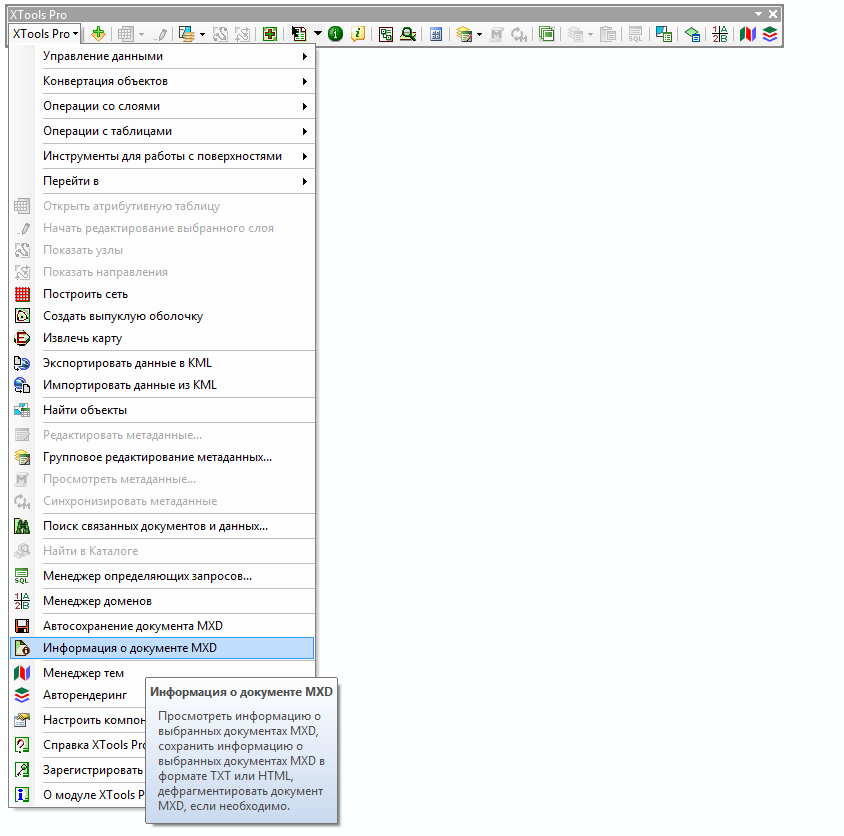
Task: Open the dropdown arrow next to layers icon
Action: [x=202, y=34]
